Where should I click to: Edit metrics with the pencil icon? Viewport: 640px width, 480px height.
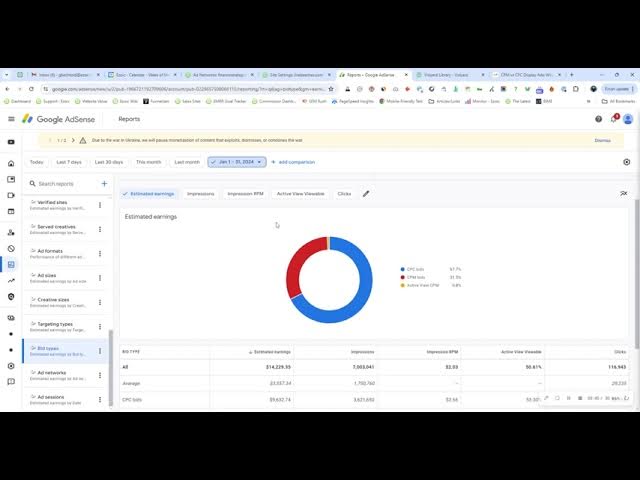[x=366, y=194]
